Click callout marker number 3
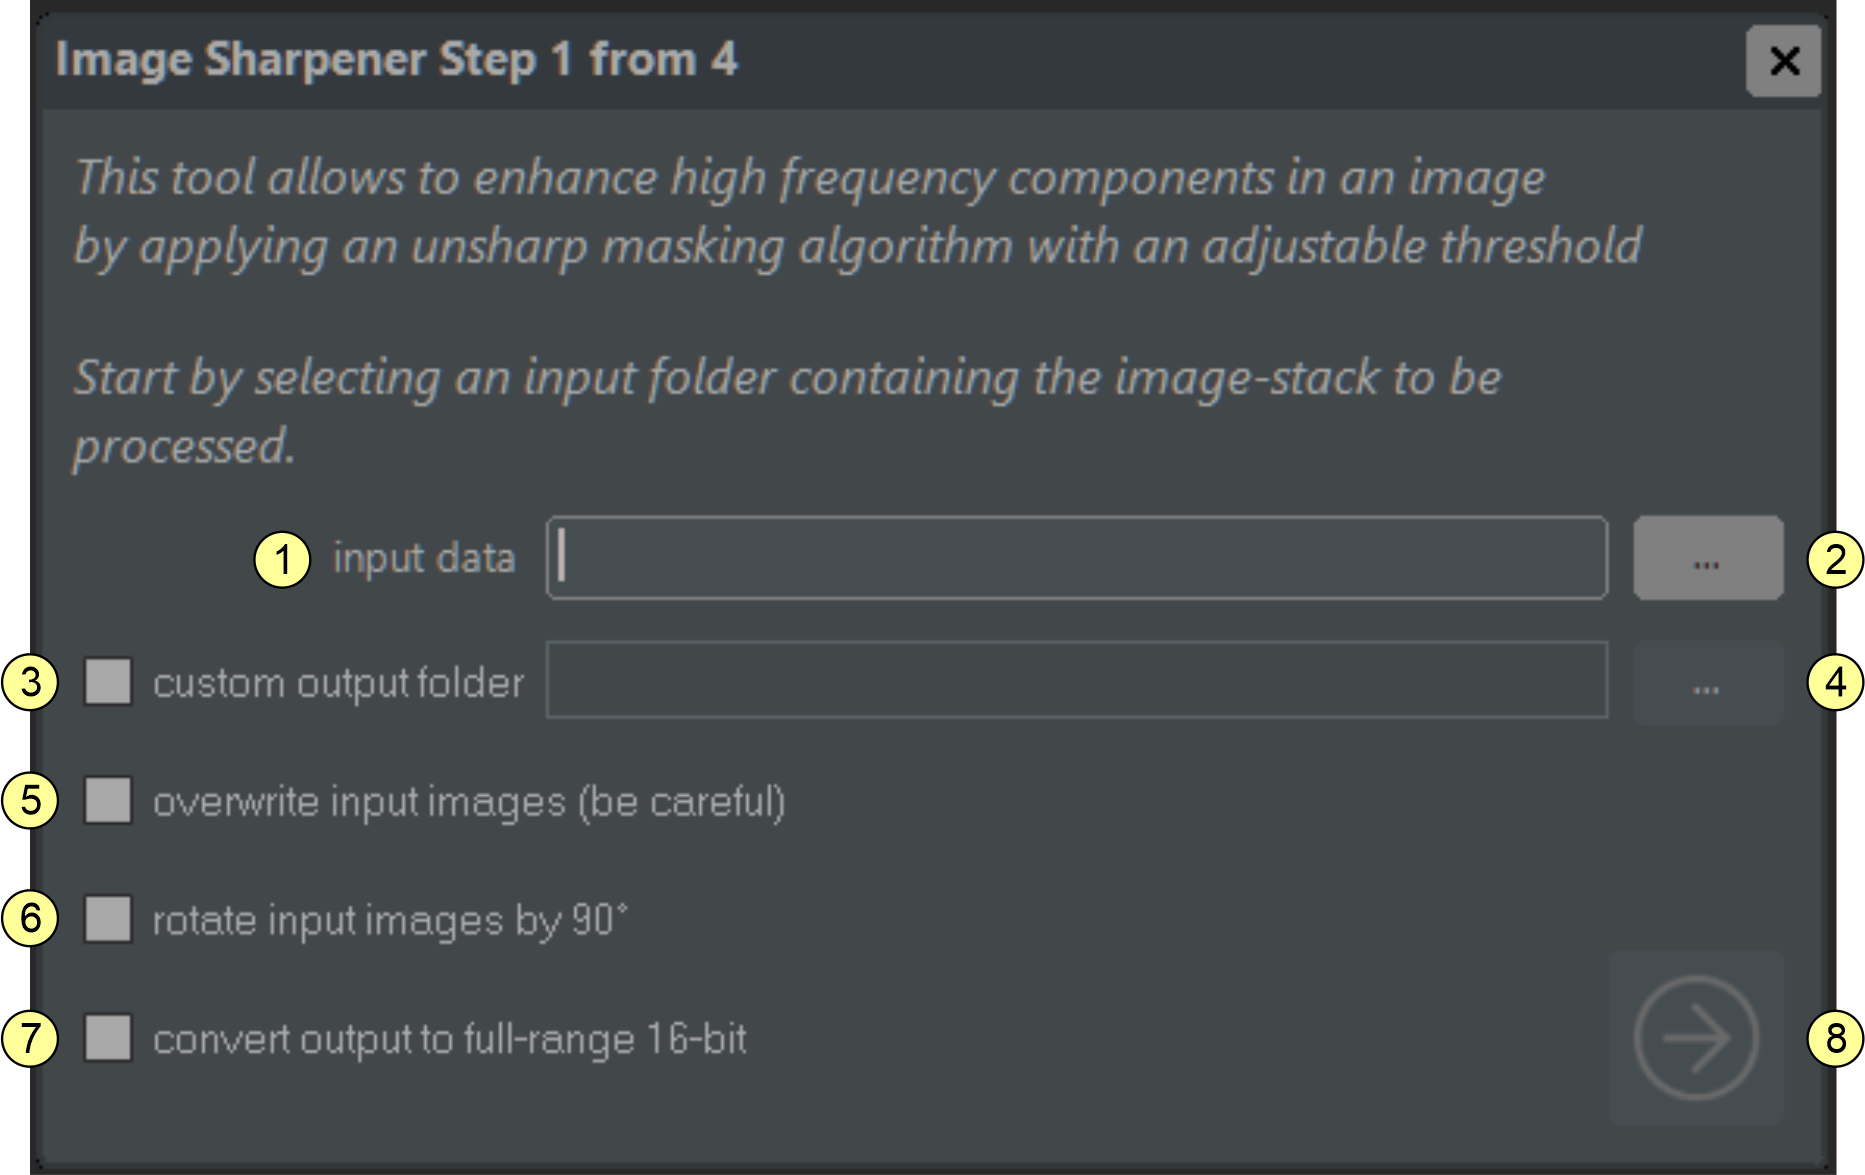Screen dimensions: 1865x1175 pyautogui.click(x=30, y=682)
